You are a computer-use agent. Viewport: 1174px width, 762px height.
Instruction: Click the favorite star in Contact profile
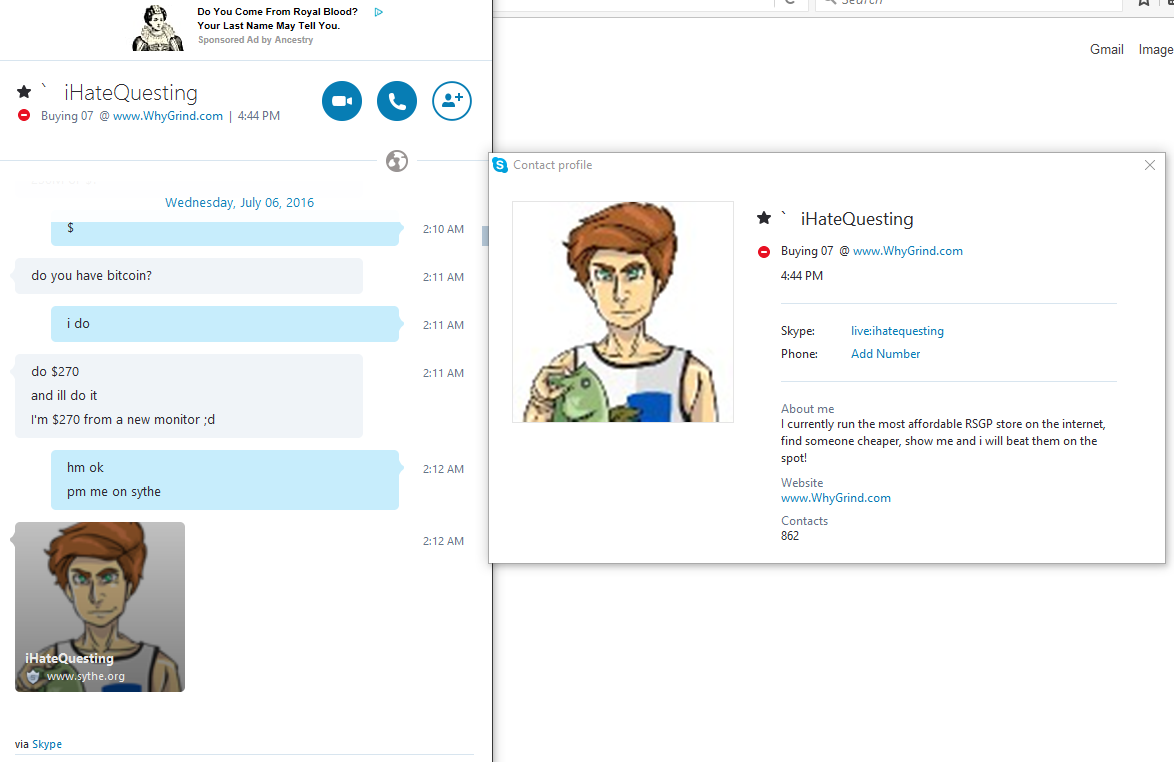tap(764, 218)
